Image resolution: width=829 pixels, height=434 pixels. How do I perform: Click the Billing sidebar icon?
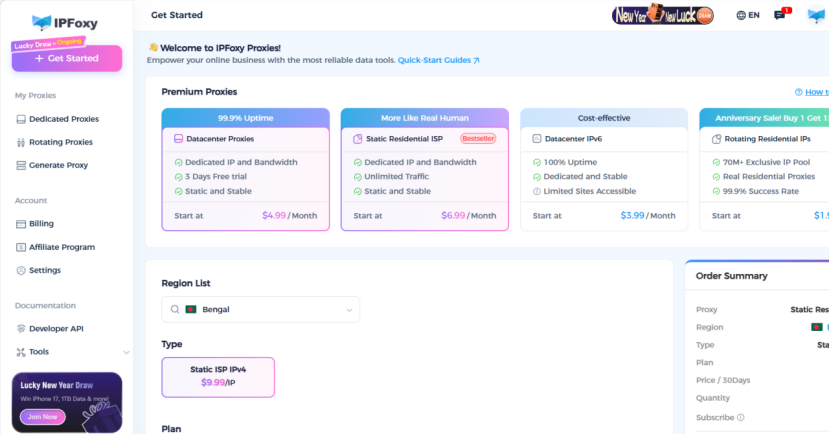(x=21, y=224)
